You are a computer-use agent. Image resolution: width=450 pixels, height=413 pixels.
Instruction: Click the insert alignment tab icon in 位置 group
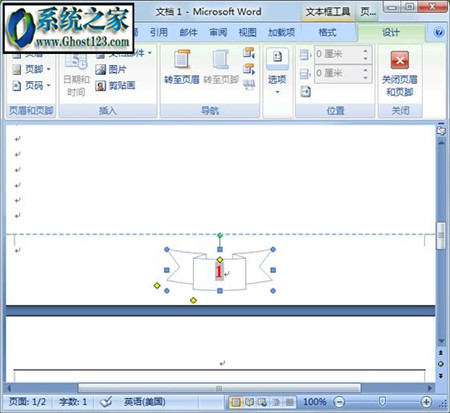[x=305, y=91]
